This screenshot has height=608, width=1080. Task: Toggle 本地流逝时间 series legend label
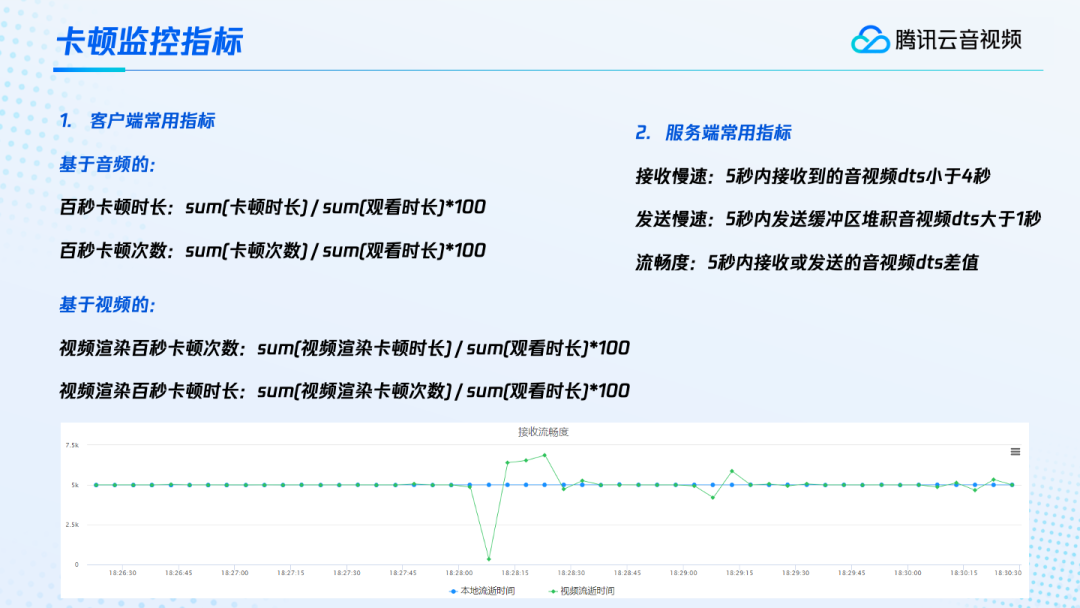pyautogui.click(x=487, y=591)
